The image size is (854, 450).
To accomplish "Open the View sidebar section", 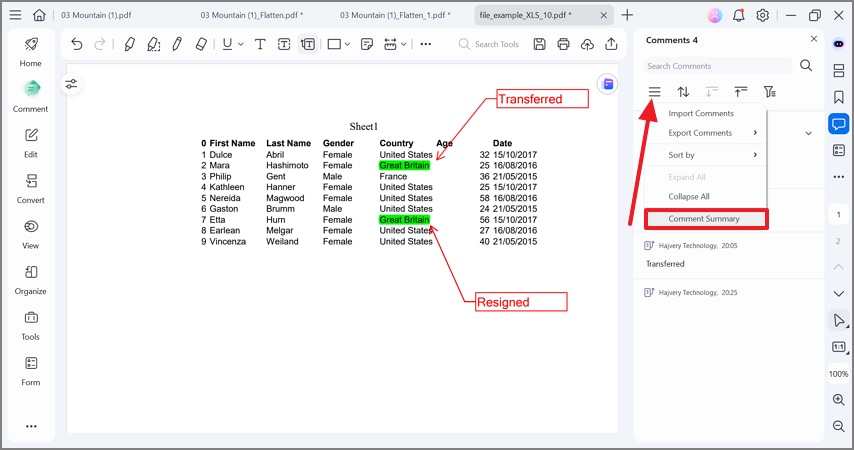I will (x=30, y=234).
